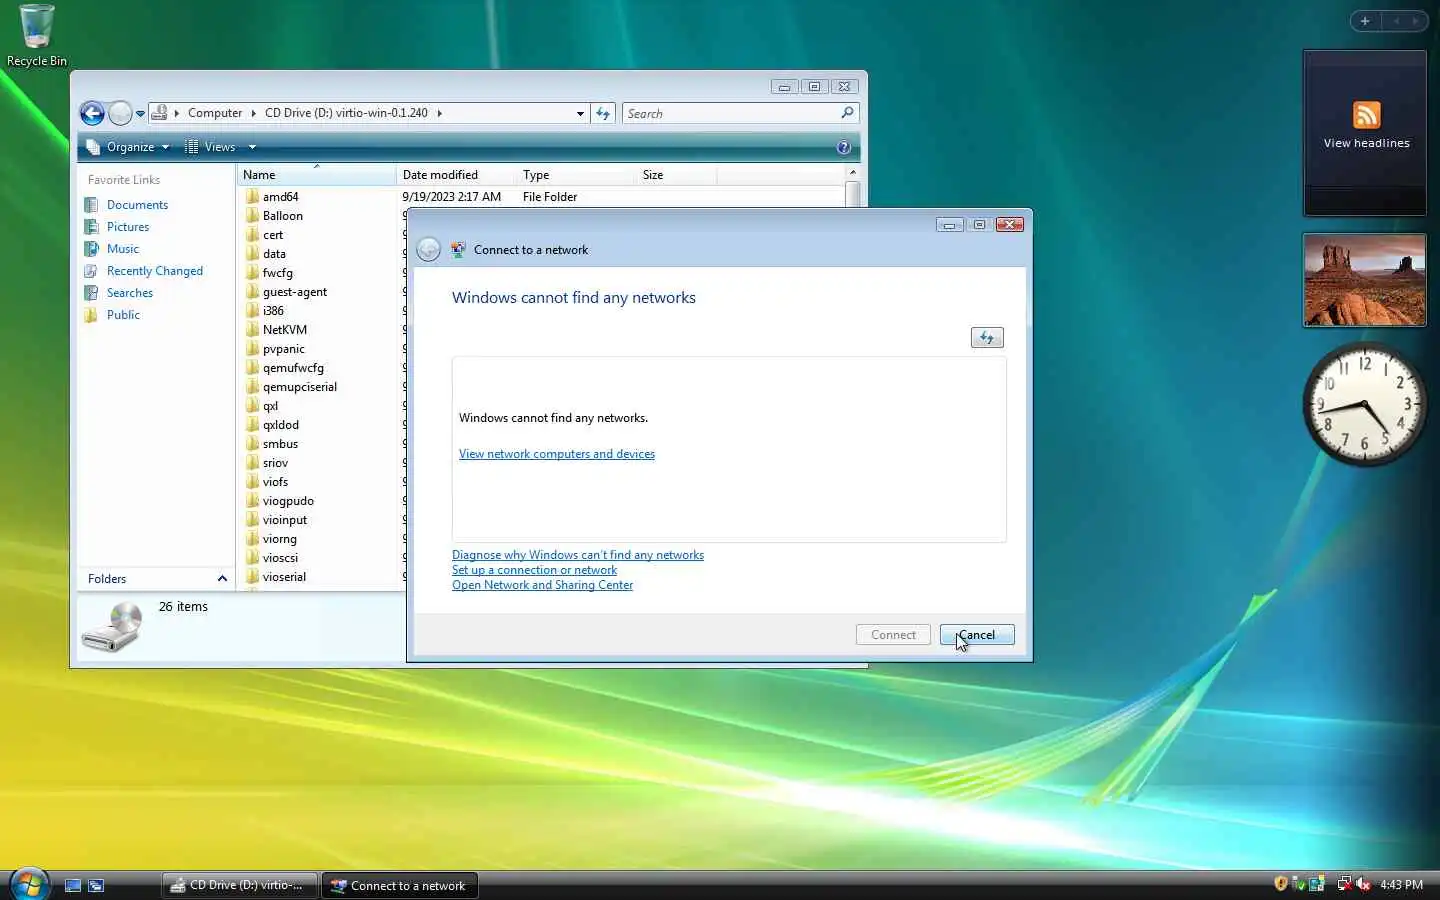Screen dimensions: 1440x900
Task: Click the network tray icon with red X
Action: pos(1345,884)
